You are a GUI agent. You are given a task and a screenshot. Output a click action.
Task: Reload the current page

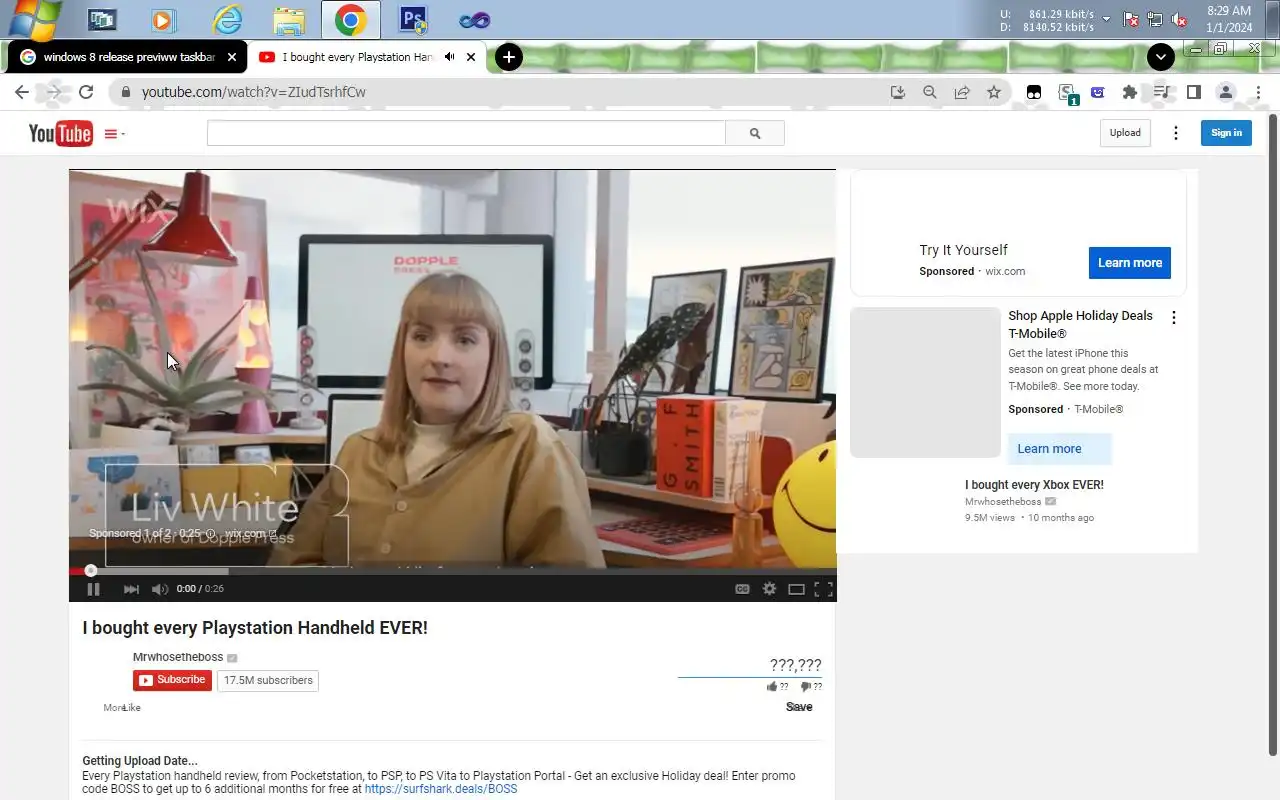(86, 92)
